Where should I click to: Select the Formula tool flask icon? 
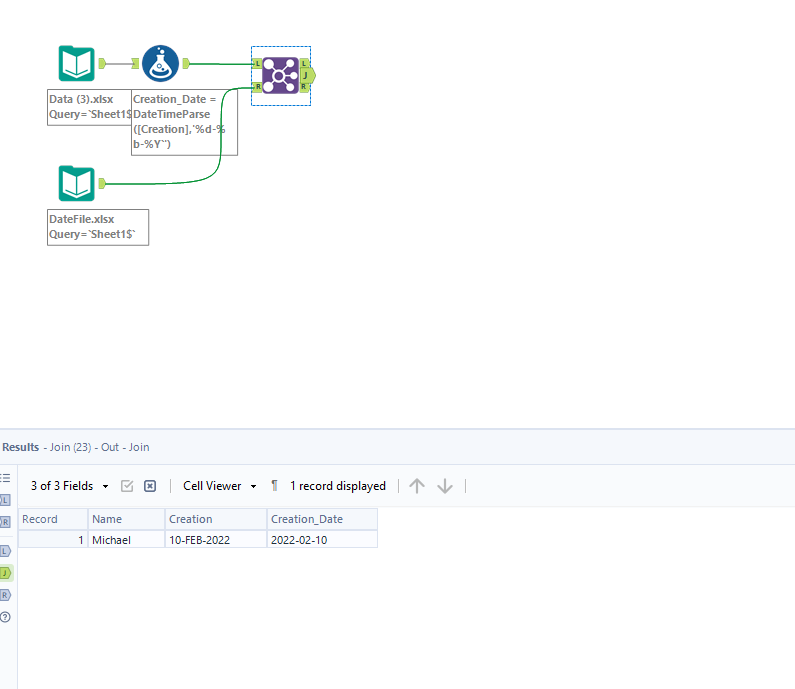[160, 63]
